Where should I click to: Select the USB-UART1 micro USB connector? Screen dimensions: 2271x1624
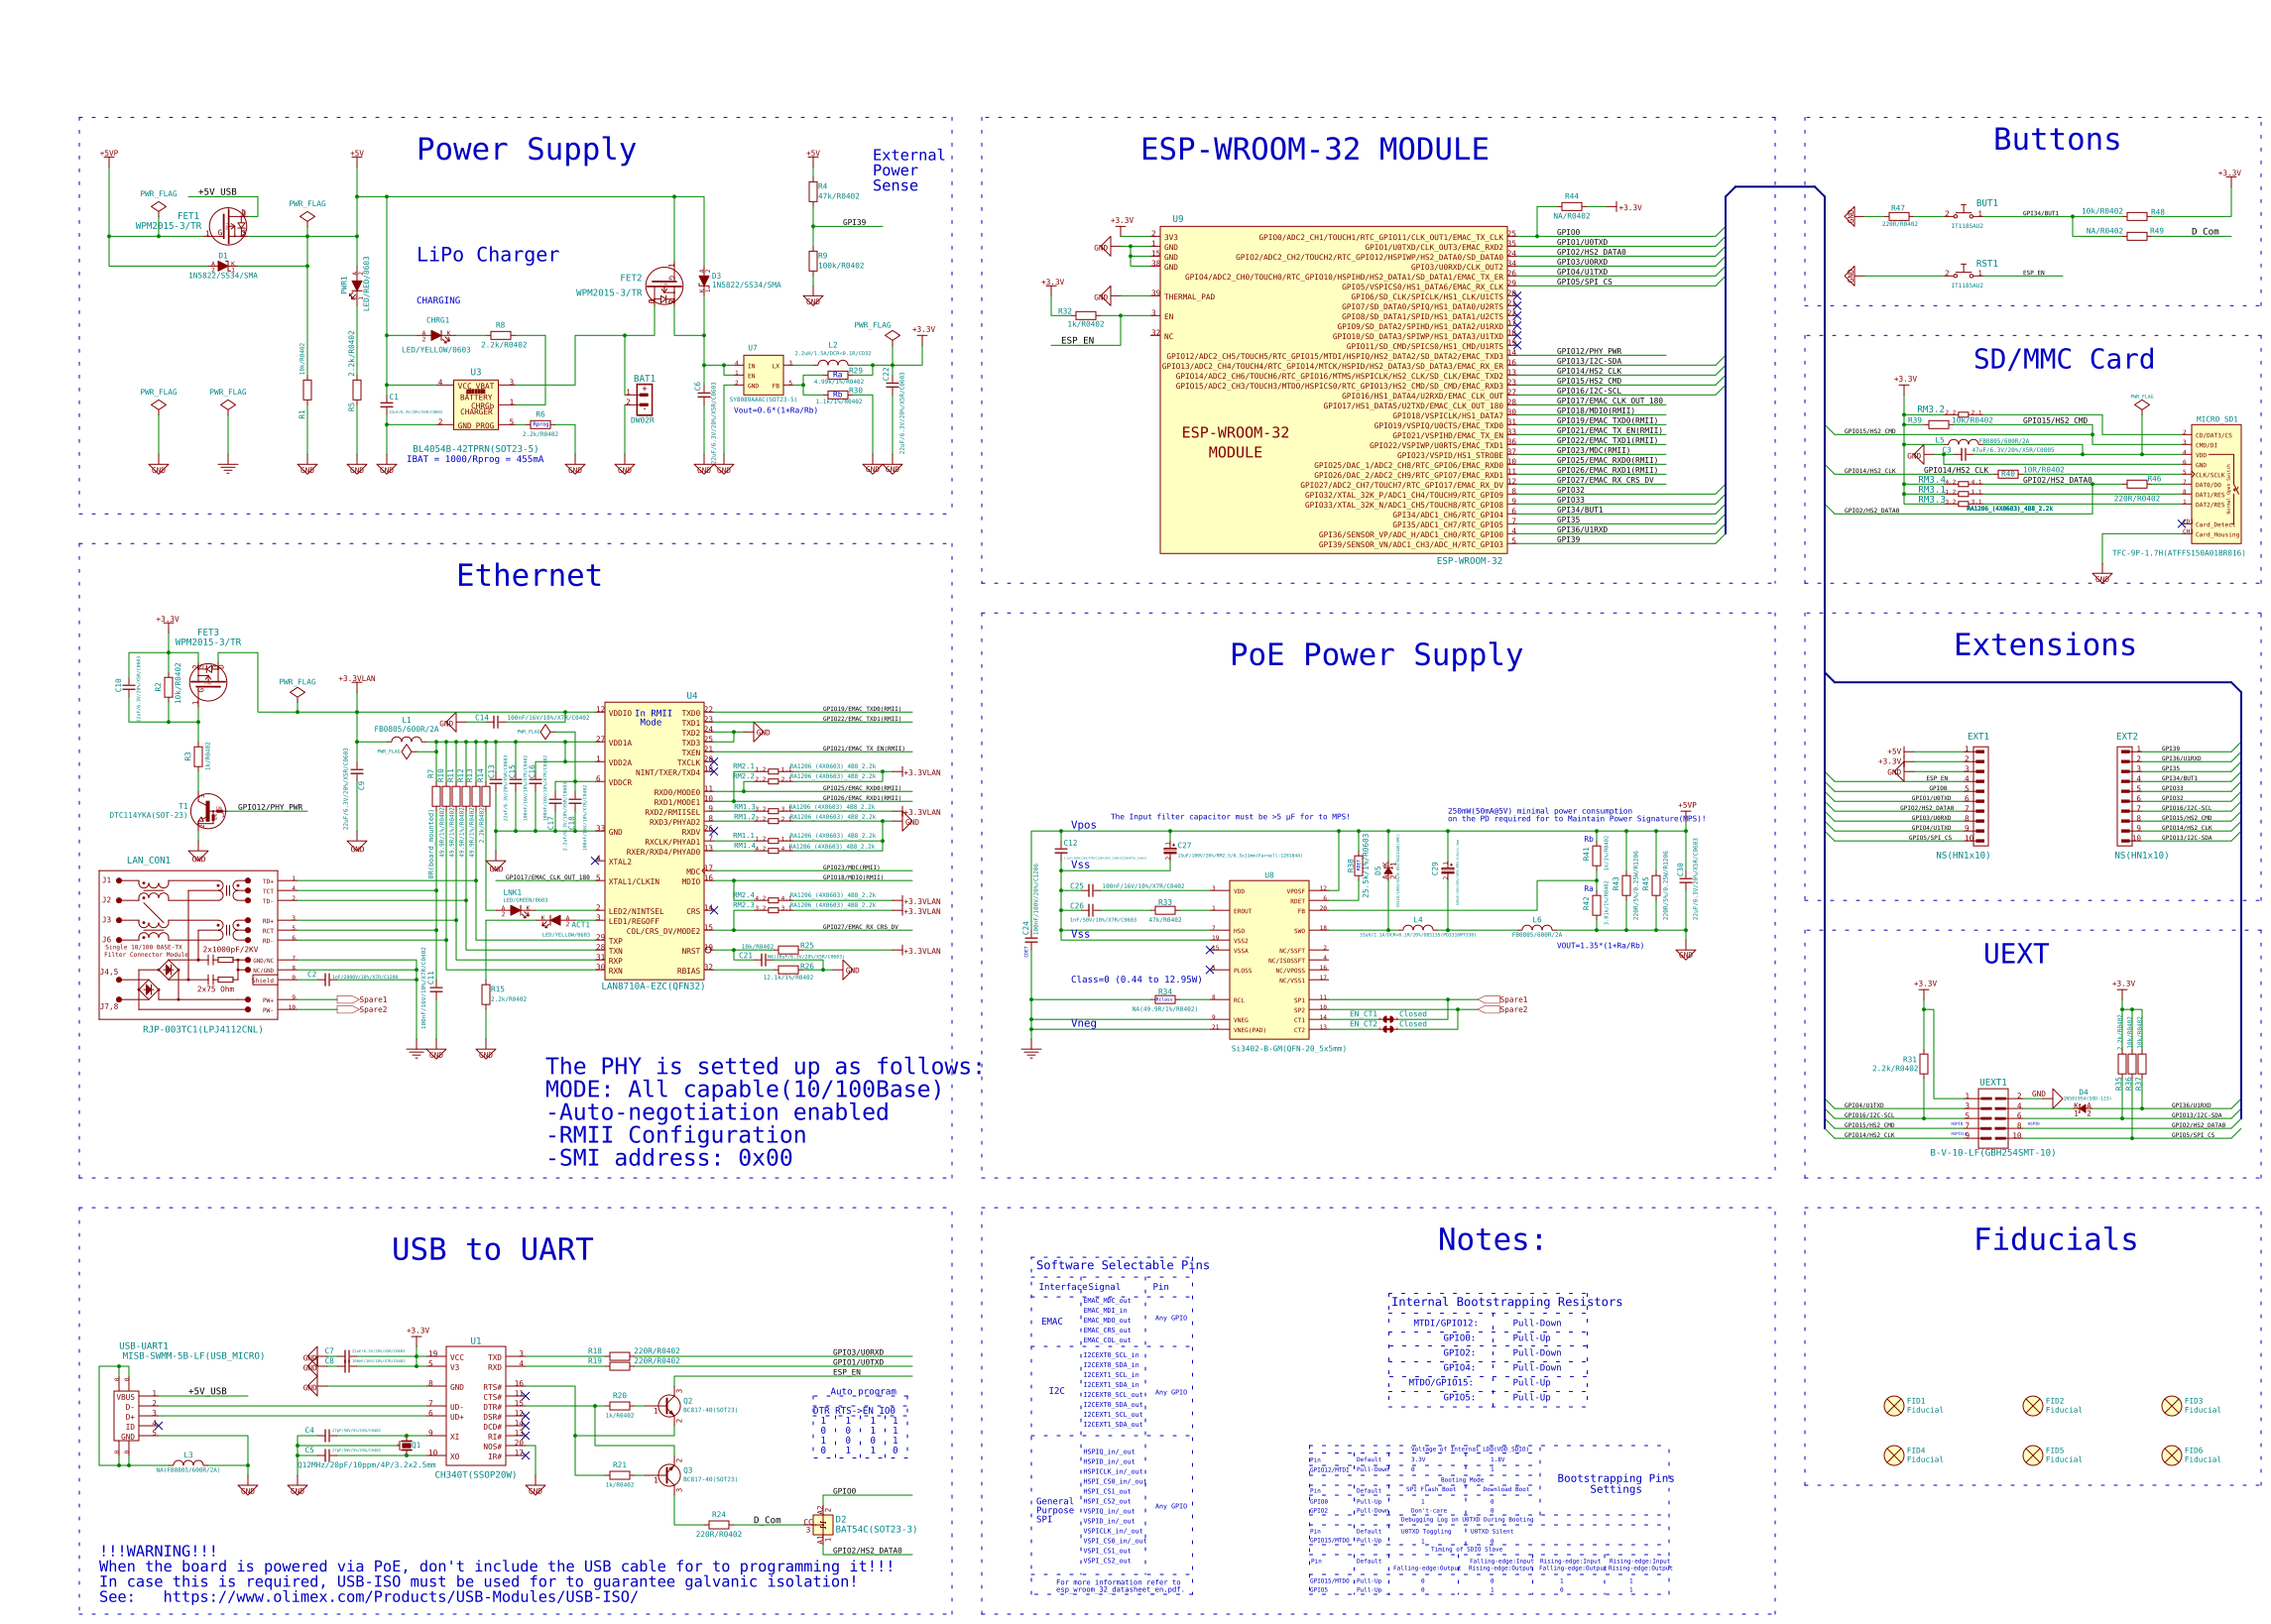[x=126, y=1416]
